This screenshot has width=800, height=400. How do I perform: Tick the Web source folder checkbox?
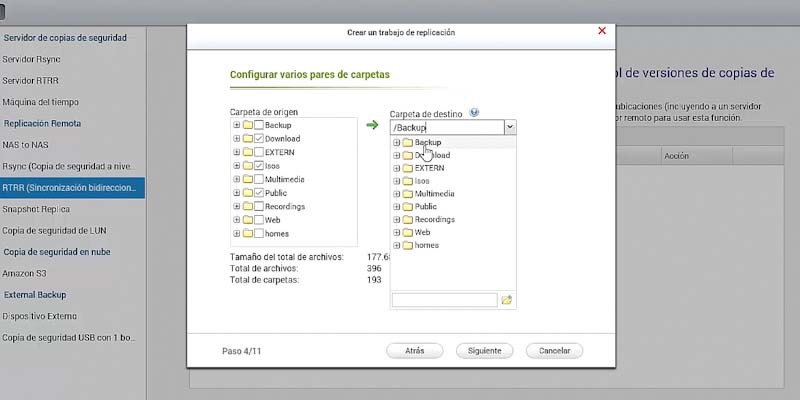tap(259, 220)
